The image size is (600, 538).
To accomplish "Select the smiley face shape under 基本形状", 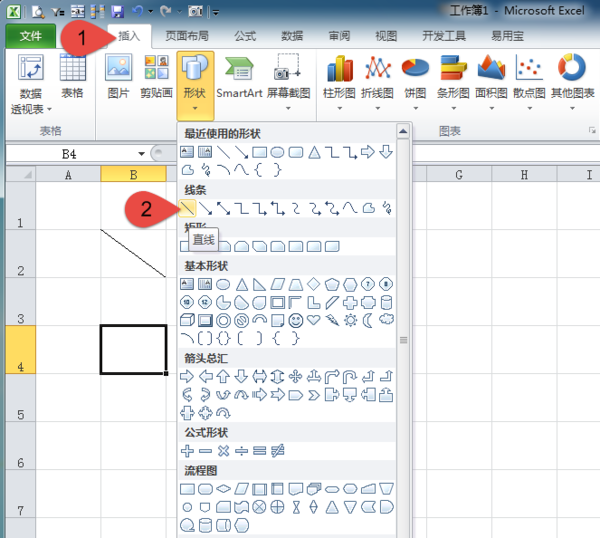I will [x=296, y=320].
